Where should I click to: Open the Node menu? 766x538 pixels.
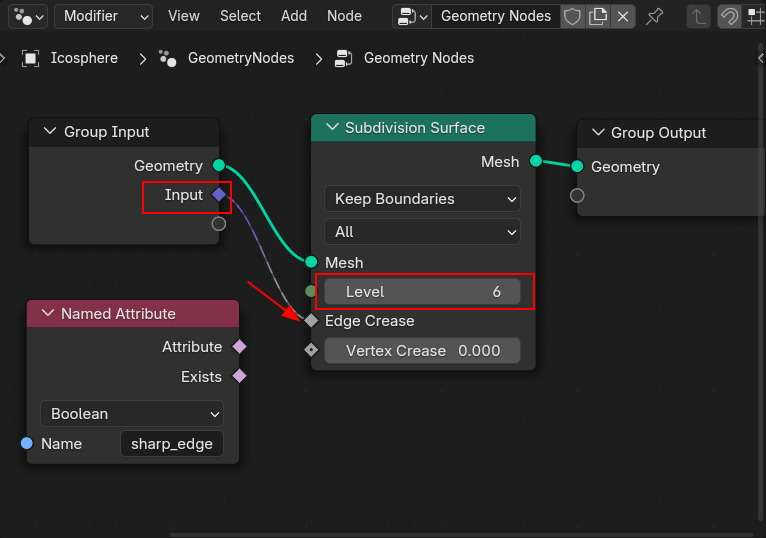(344, 16)
